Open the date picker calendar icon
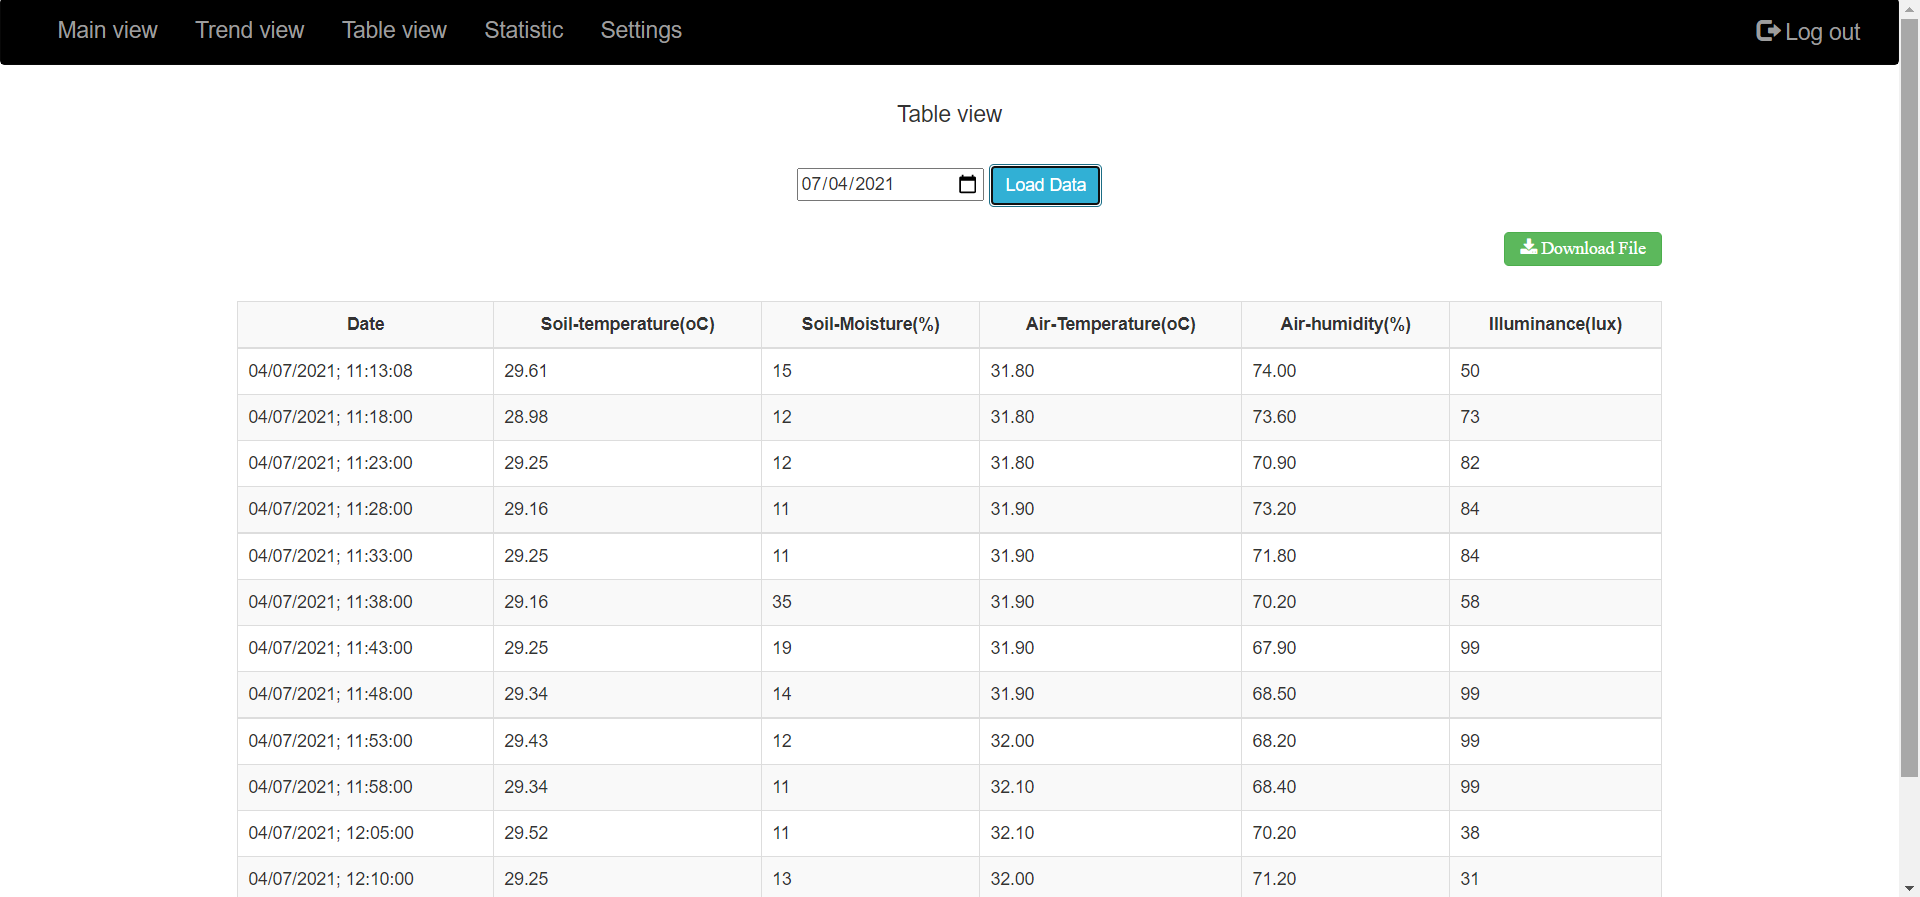Image resolution: width=1920 pixels, height=897 pixels. [967, 184]
